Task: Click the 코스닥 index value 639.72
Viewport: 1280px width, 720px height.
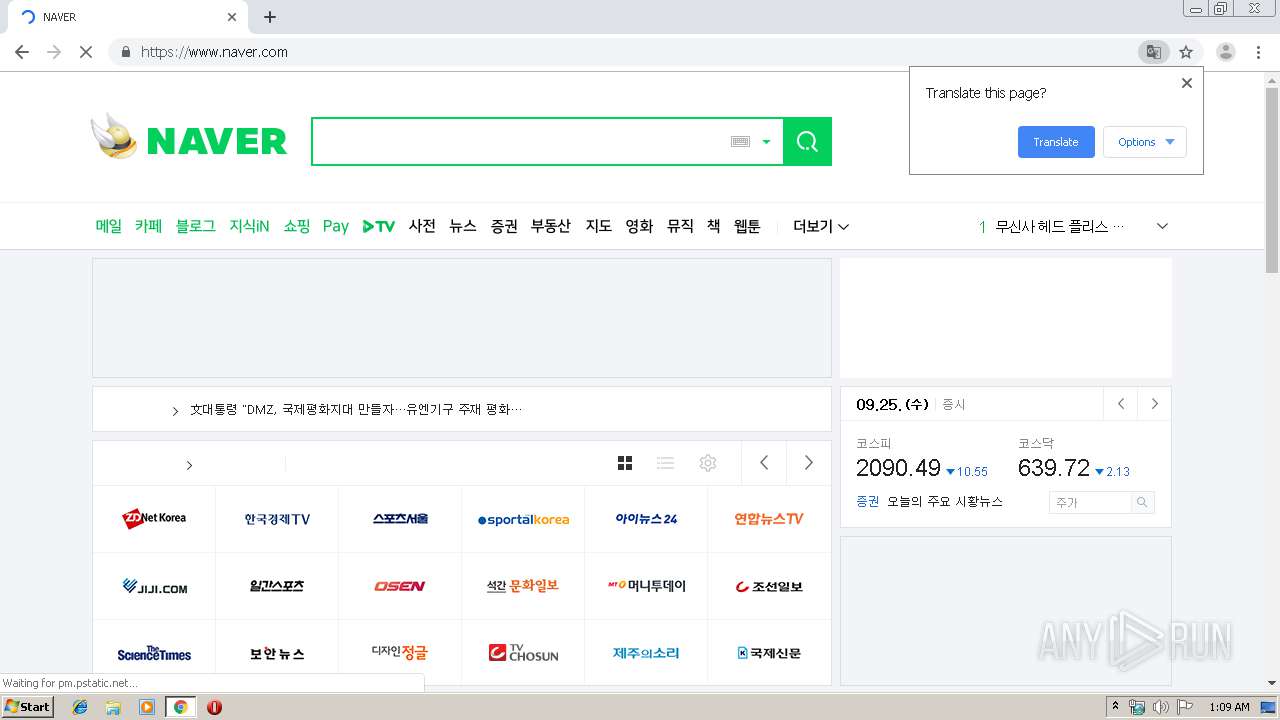Action: 1054,468
